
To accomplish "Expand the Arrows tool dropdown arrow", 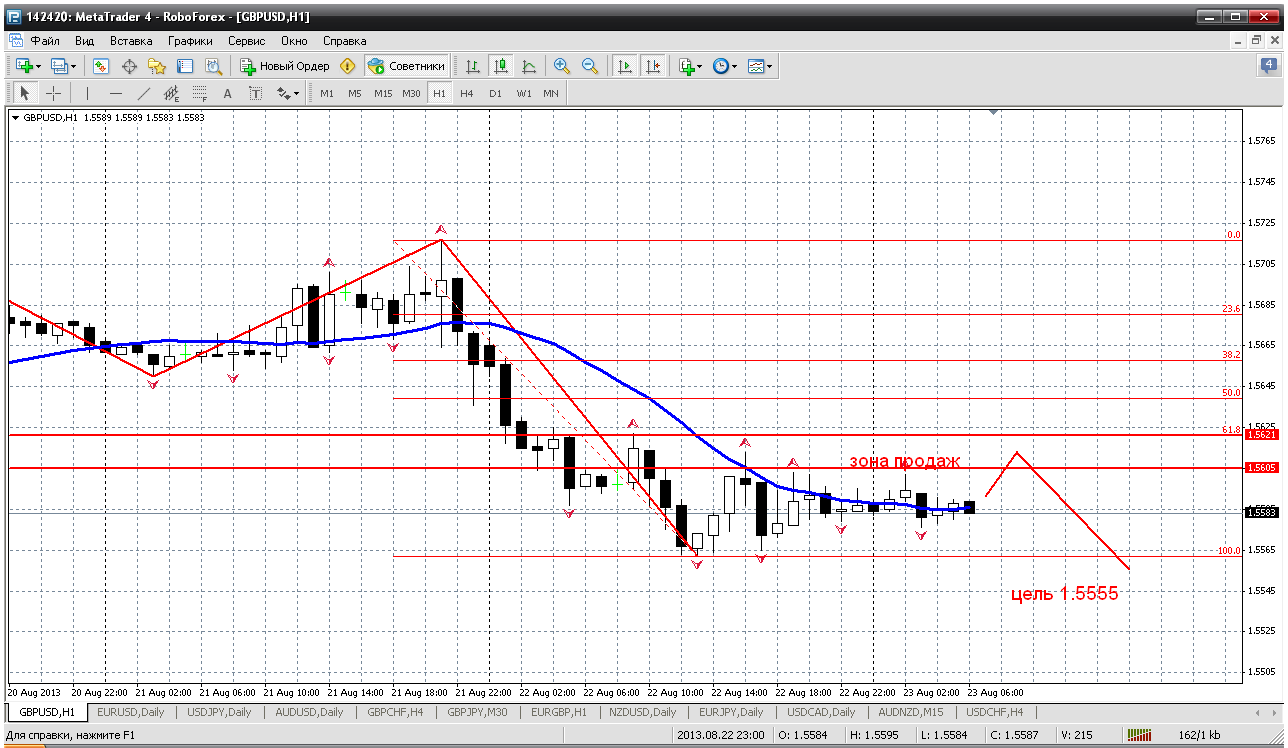I will [x=297, y=93].
